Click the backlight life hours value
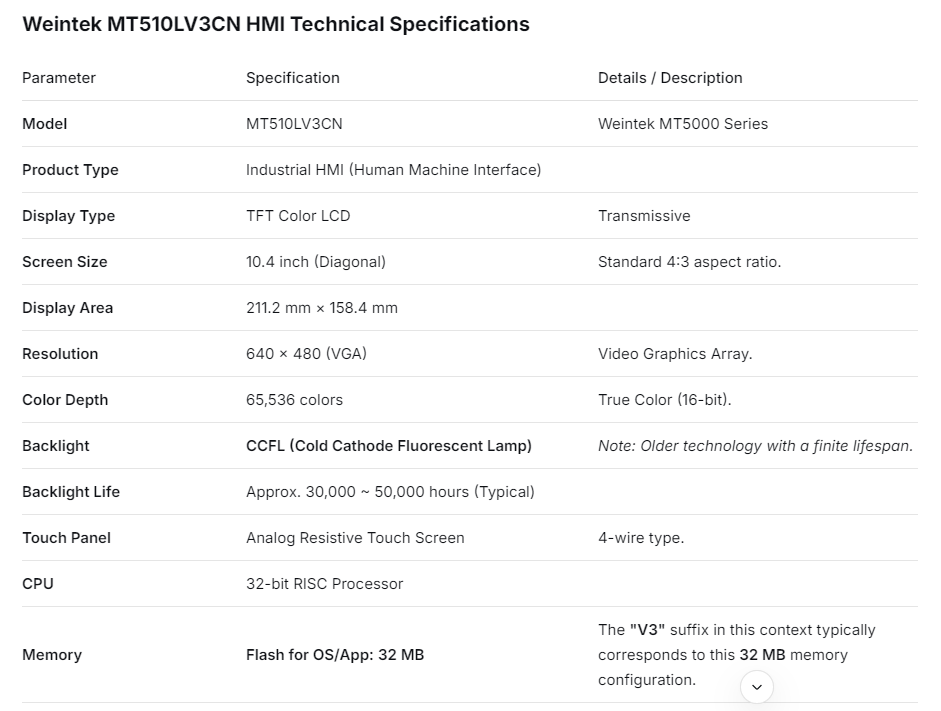Viewport: 941px width, 711px height. (390, 492)
